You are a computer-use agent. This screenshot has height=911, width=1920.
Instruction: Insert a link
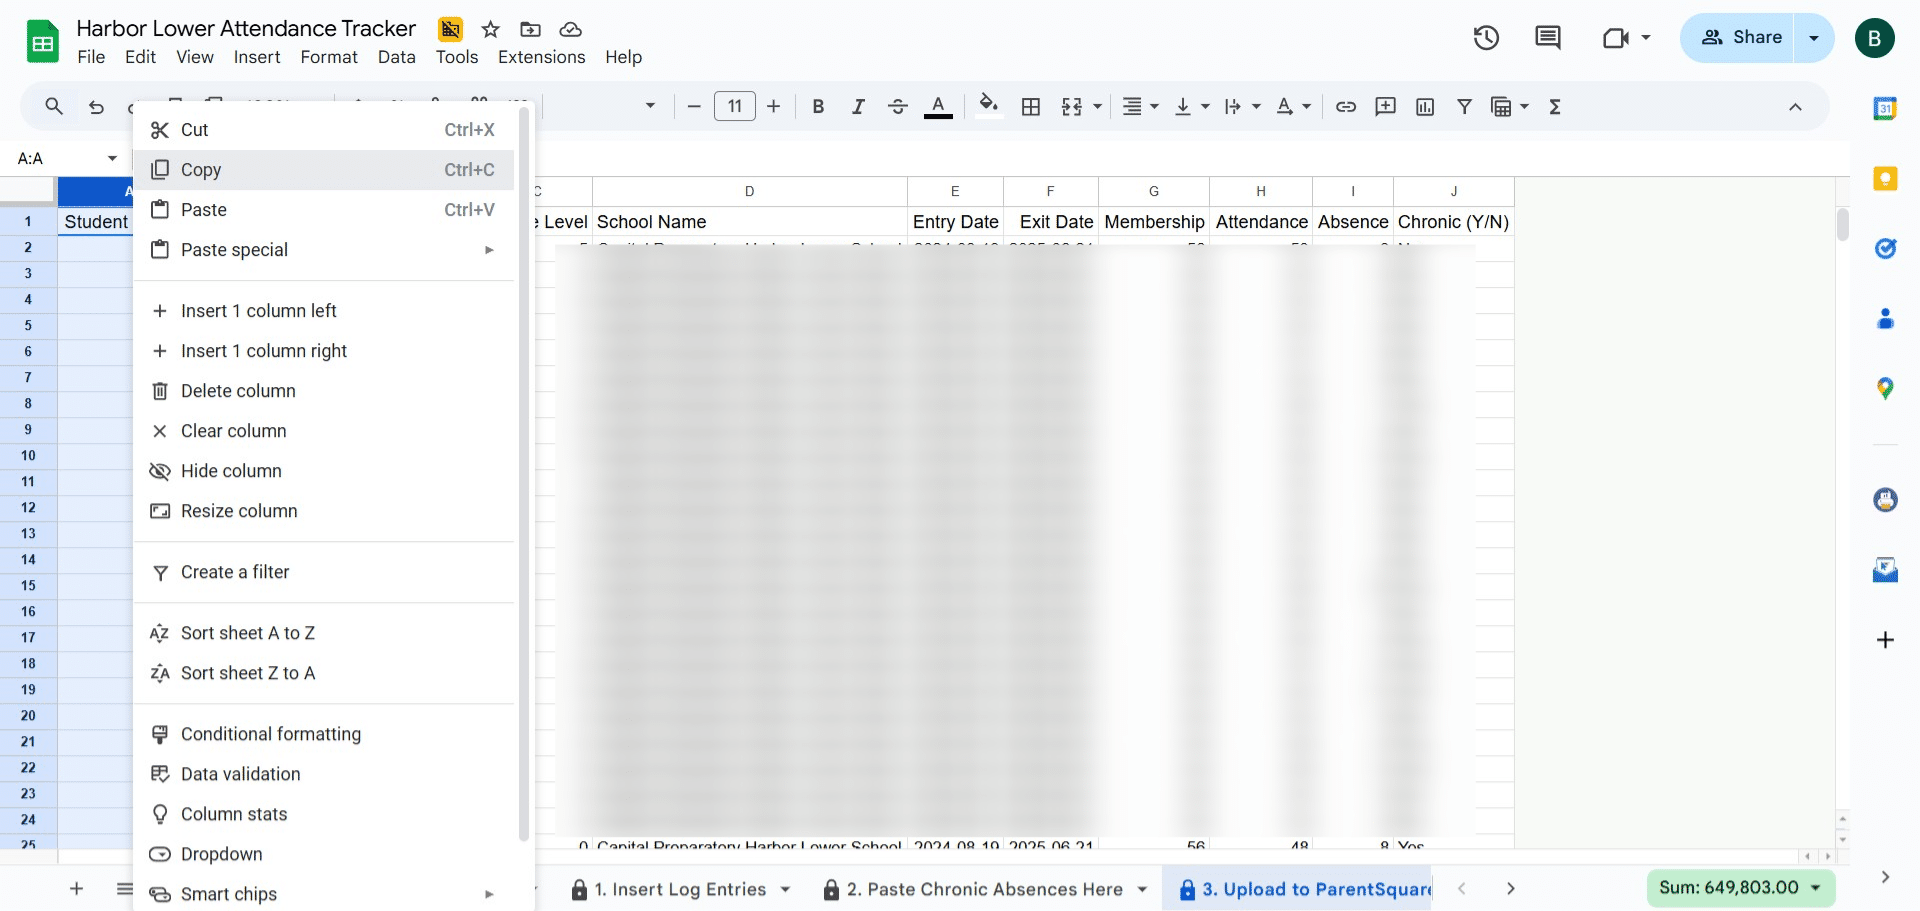(1346, 106)
